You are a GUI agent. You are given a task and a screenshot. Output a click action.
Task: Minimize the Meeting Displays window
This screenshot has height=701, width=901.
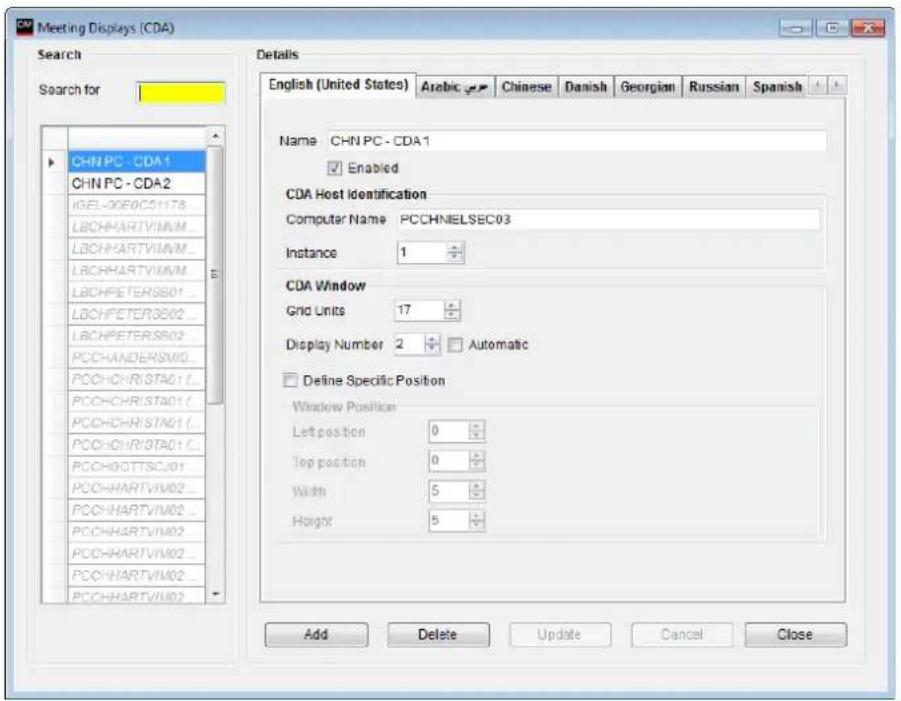[x=796, y=28]
